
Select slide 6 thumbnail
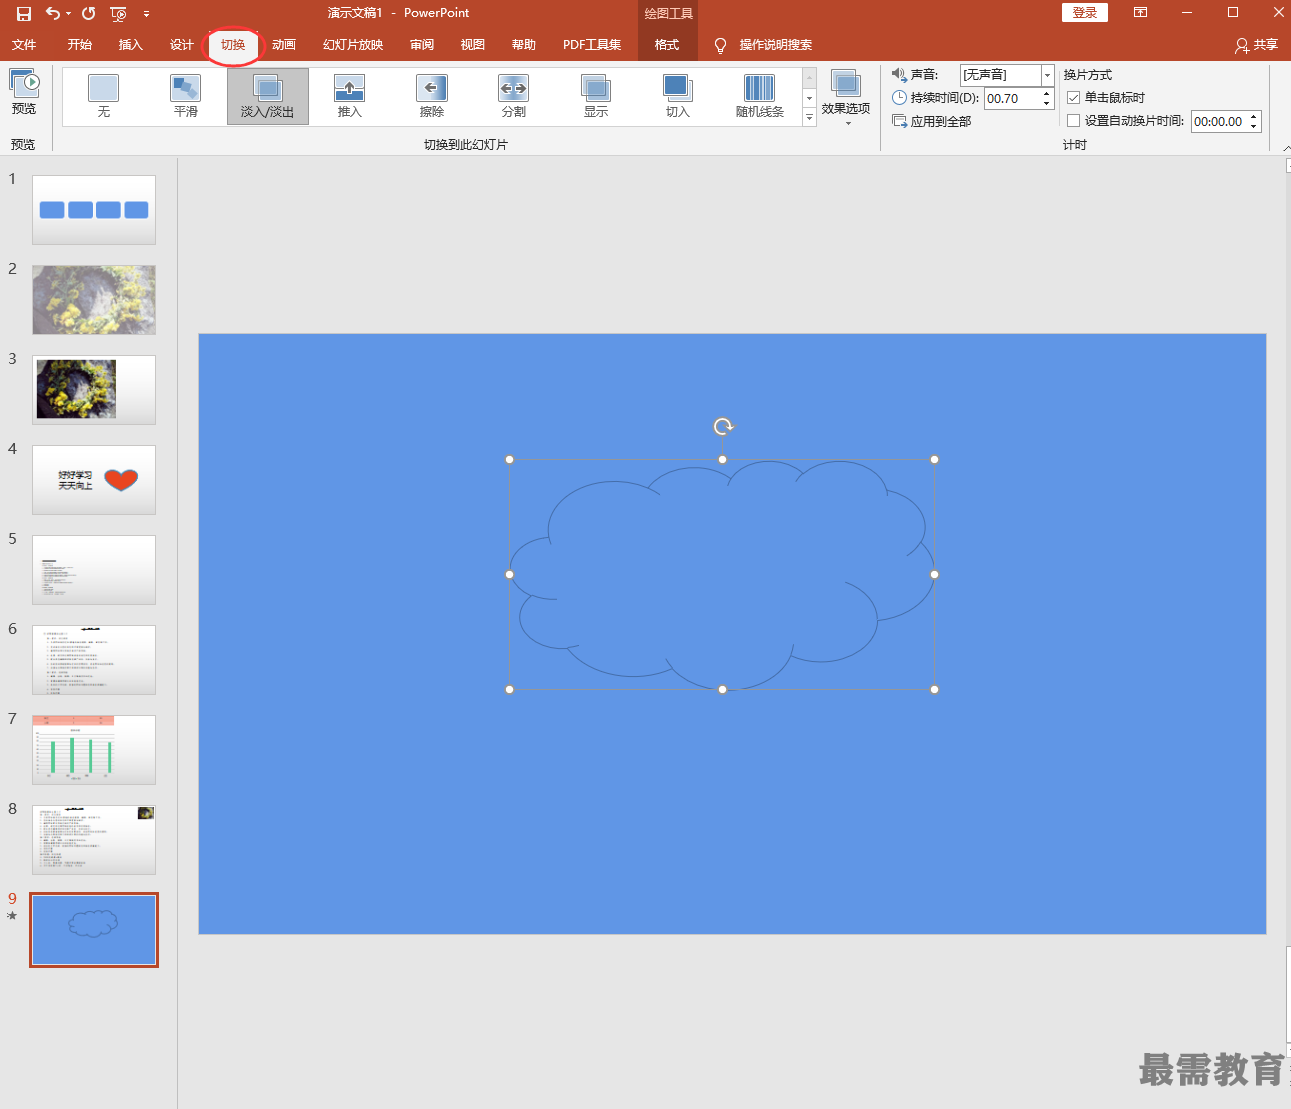(94, 660)
